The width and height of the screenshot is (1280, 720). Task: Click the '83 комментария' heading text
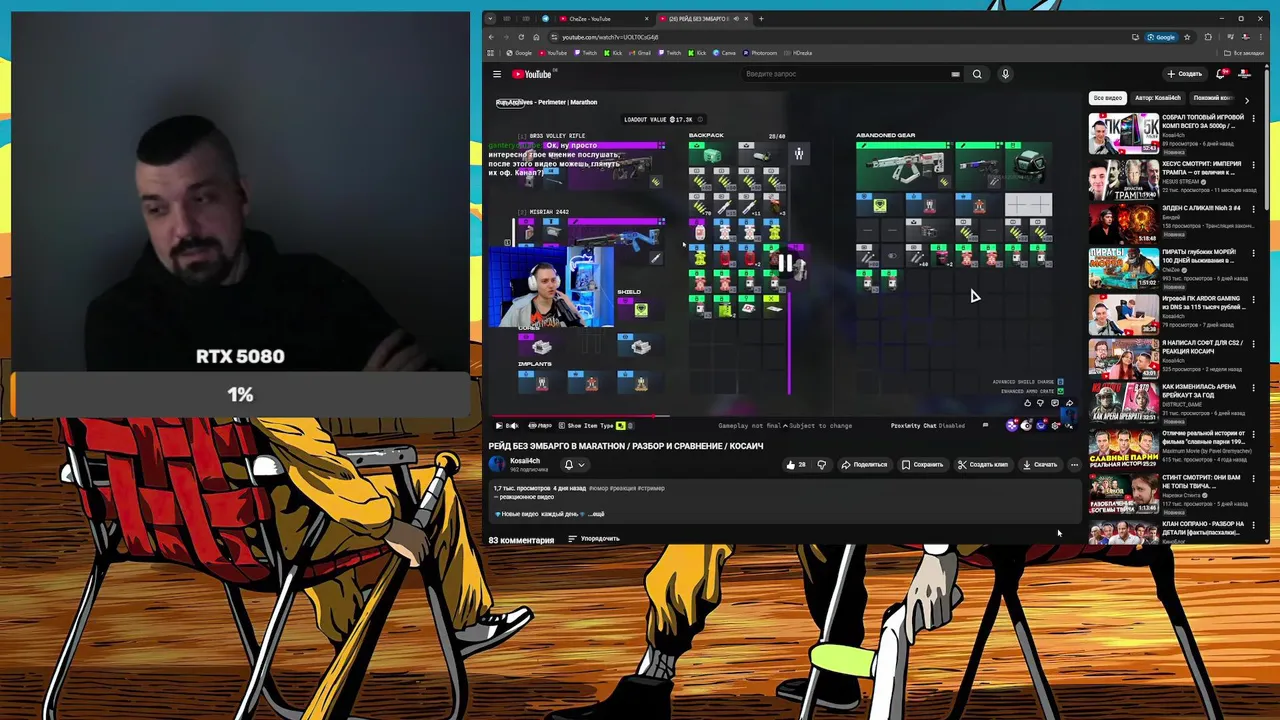(521, 540)
